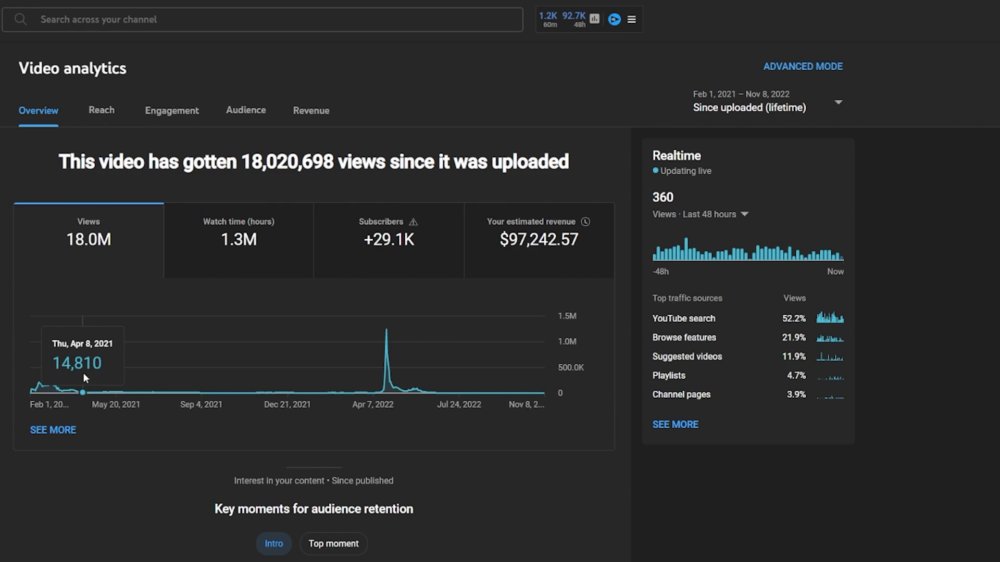
Task: Open the Since uploaded date range dropdown
Action: point(768,102)
